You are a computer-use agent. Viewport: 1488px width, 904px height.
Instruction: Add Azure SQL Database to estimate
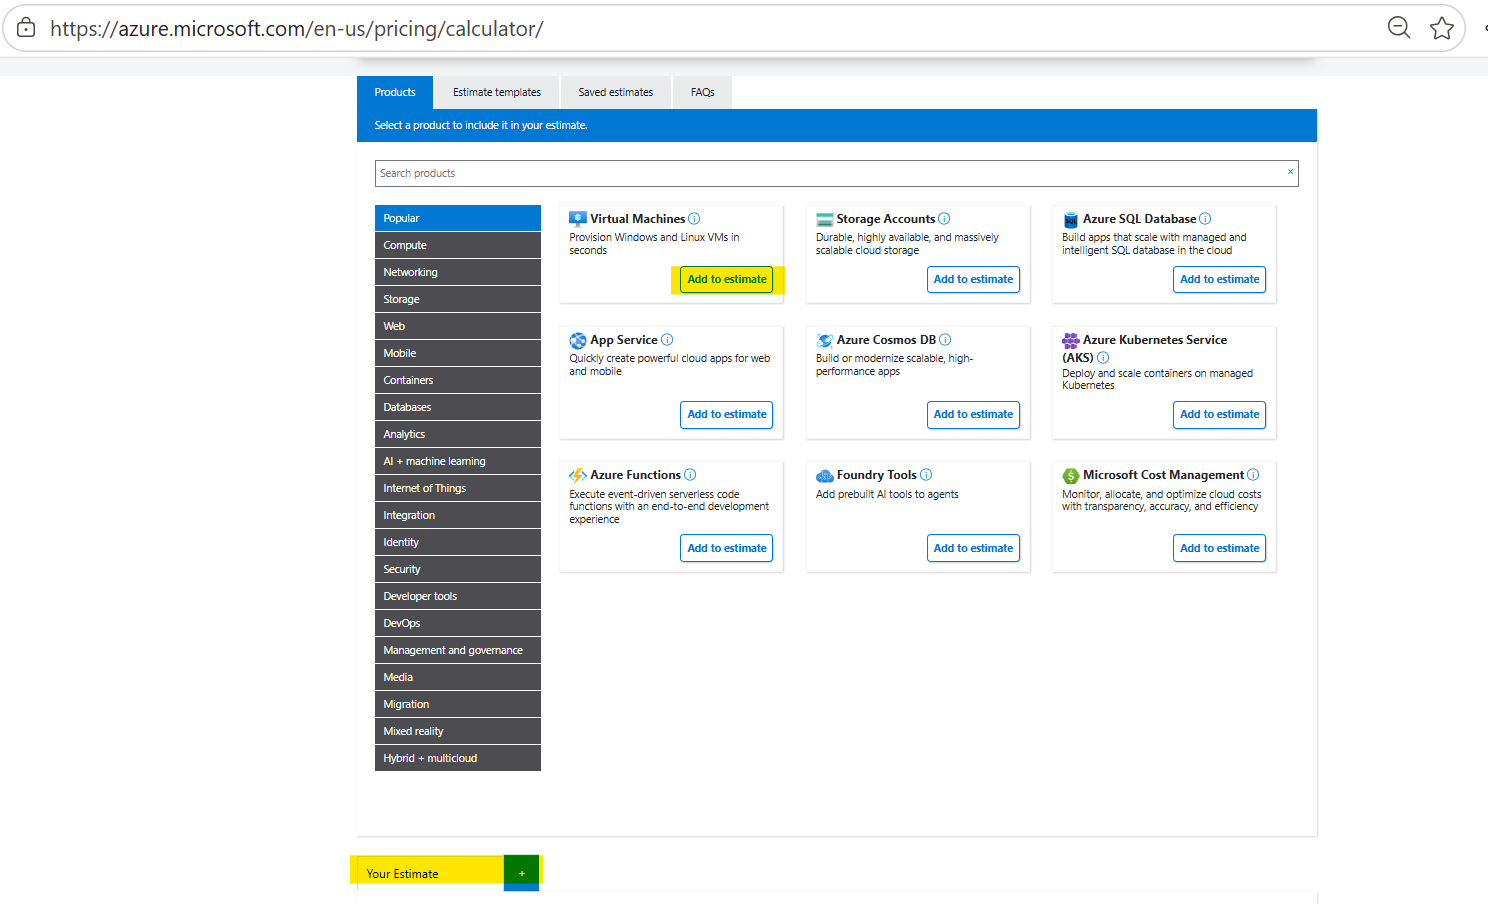[1219, 279]
